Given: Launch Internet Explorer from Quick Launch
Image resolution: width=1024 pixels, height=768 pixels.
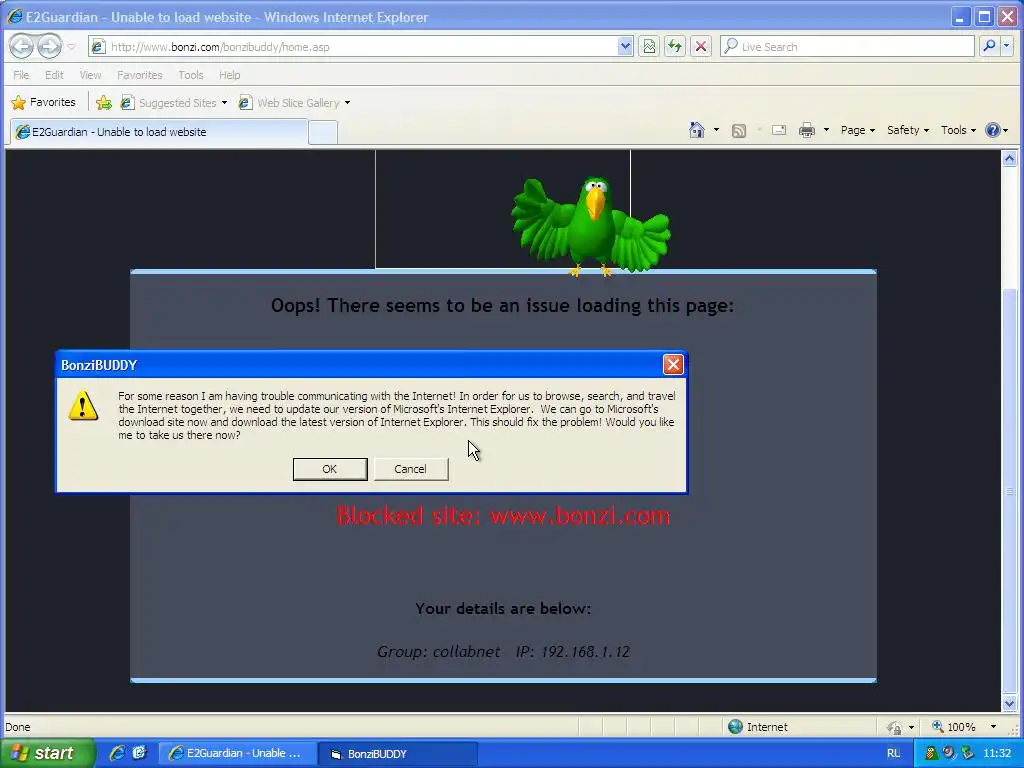Looking at the screenshot, I should coord(117,753).
